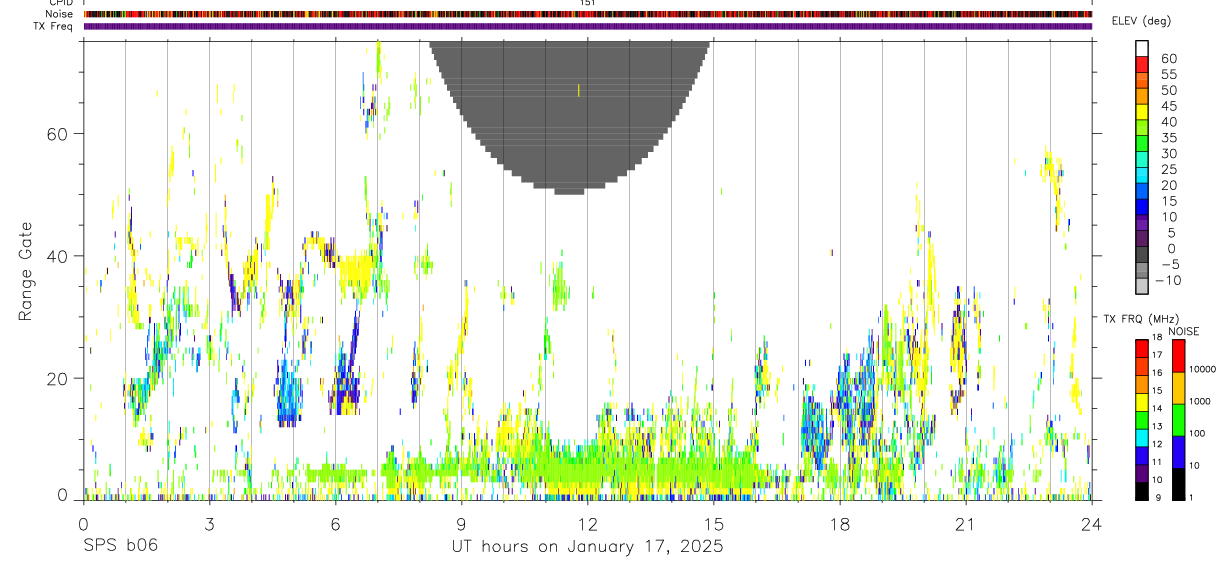The height and width of the screenshot is (567, 1228).
Task: Click the 'SPS b06' radar beam label
Action: tap(121, 546)
